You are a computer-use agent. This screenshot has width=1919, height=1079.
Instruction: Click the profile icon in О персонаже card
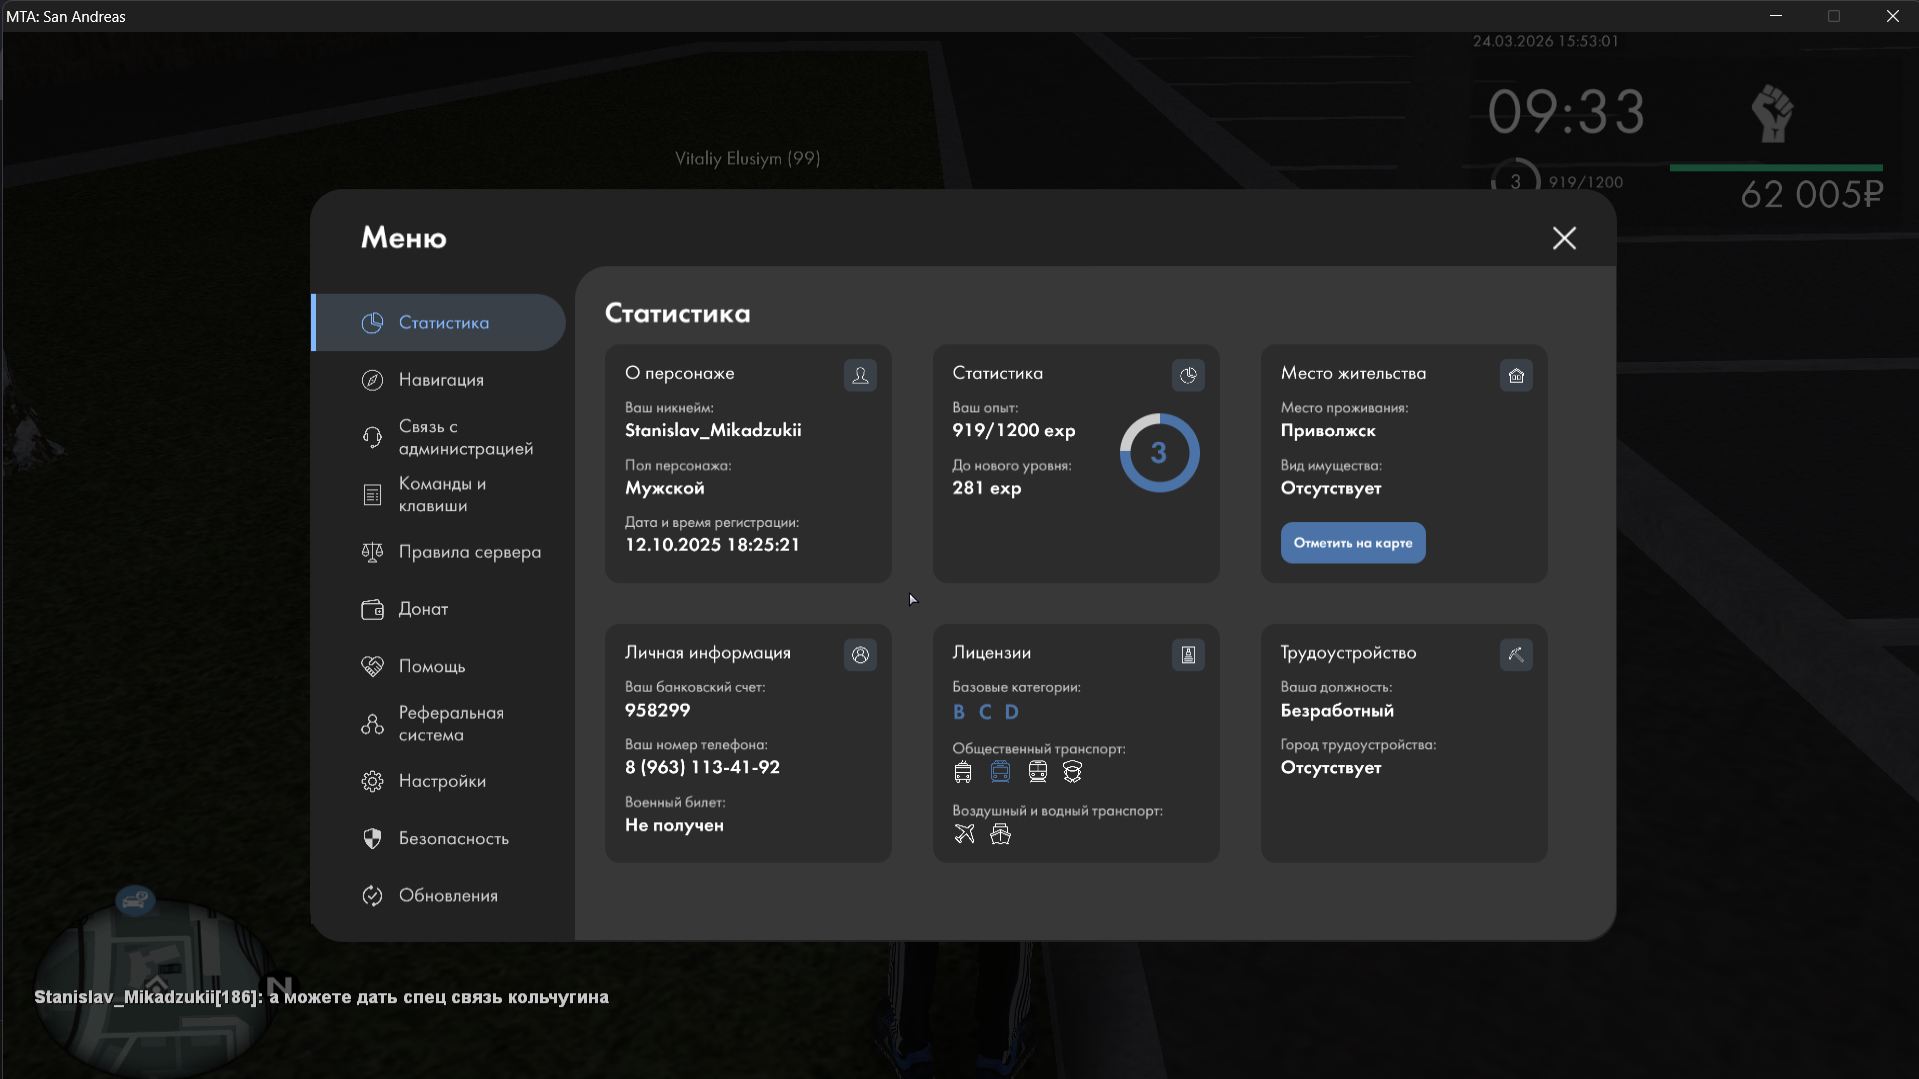tap(860, 376)
